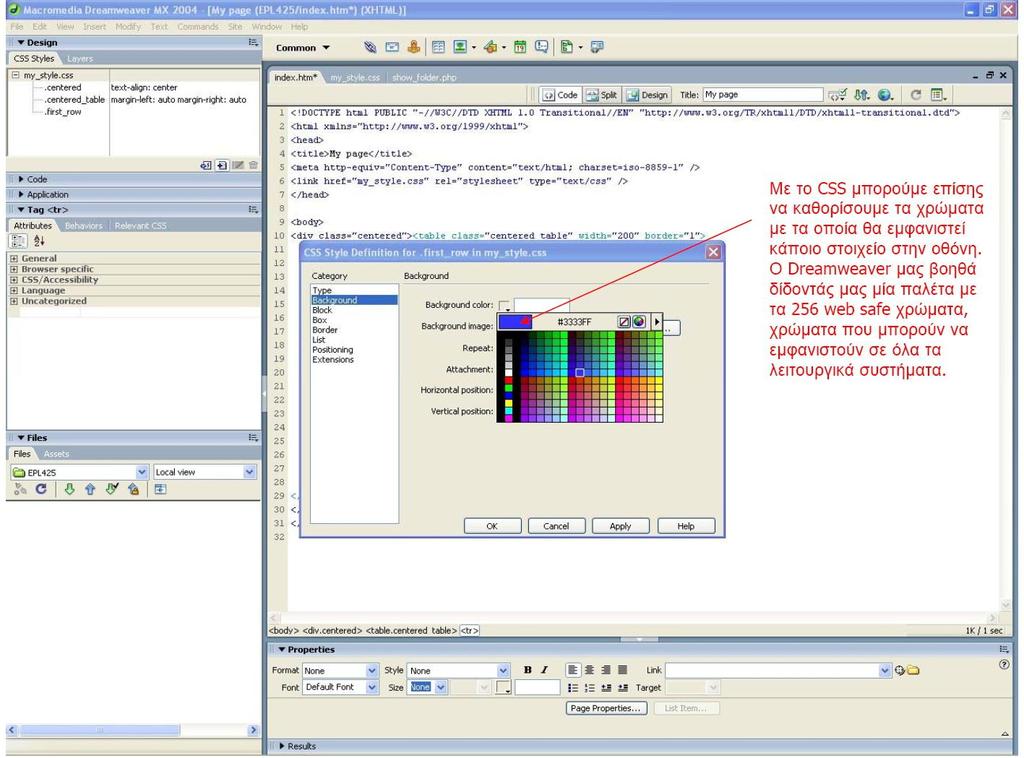1024x758 pixels.
Task: Insert a hyperlink from the Common bar
Action: pos(370,47)
